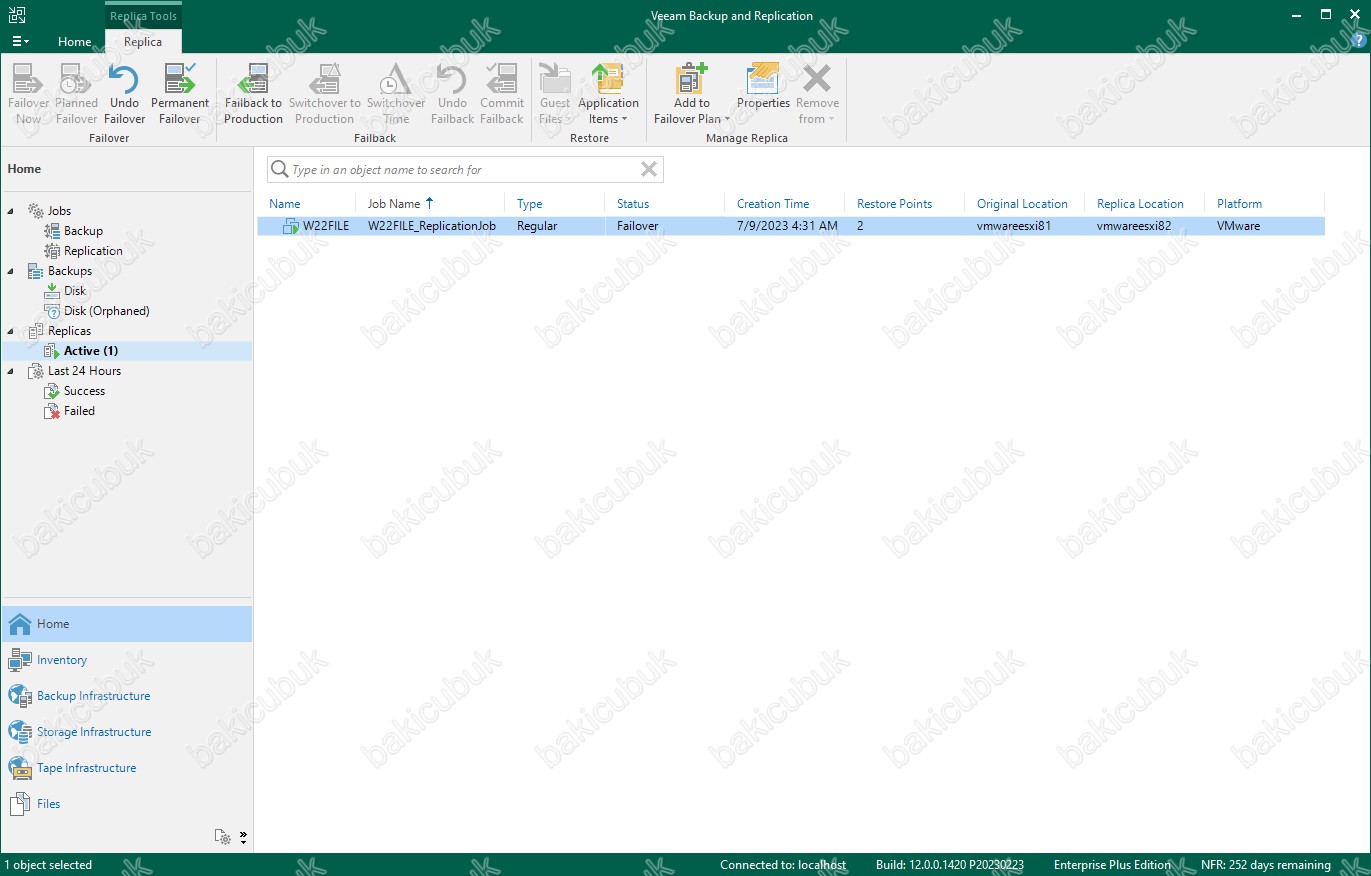The height and width of the screenshot is (876, 1371).
Task: Open the Inventory navigation view
Action: 127,660
